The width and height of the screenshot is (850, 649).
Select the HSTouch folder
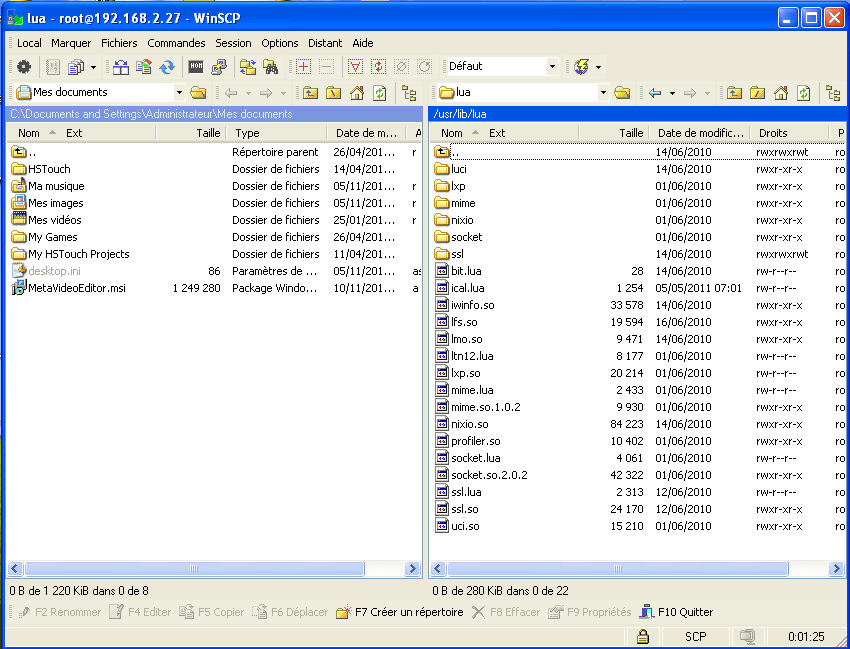pyautogui.click(x=49, y=169)
